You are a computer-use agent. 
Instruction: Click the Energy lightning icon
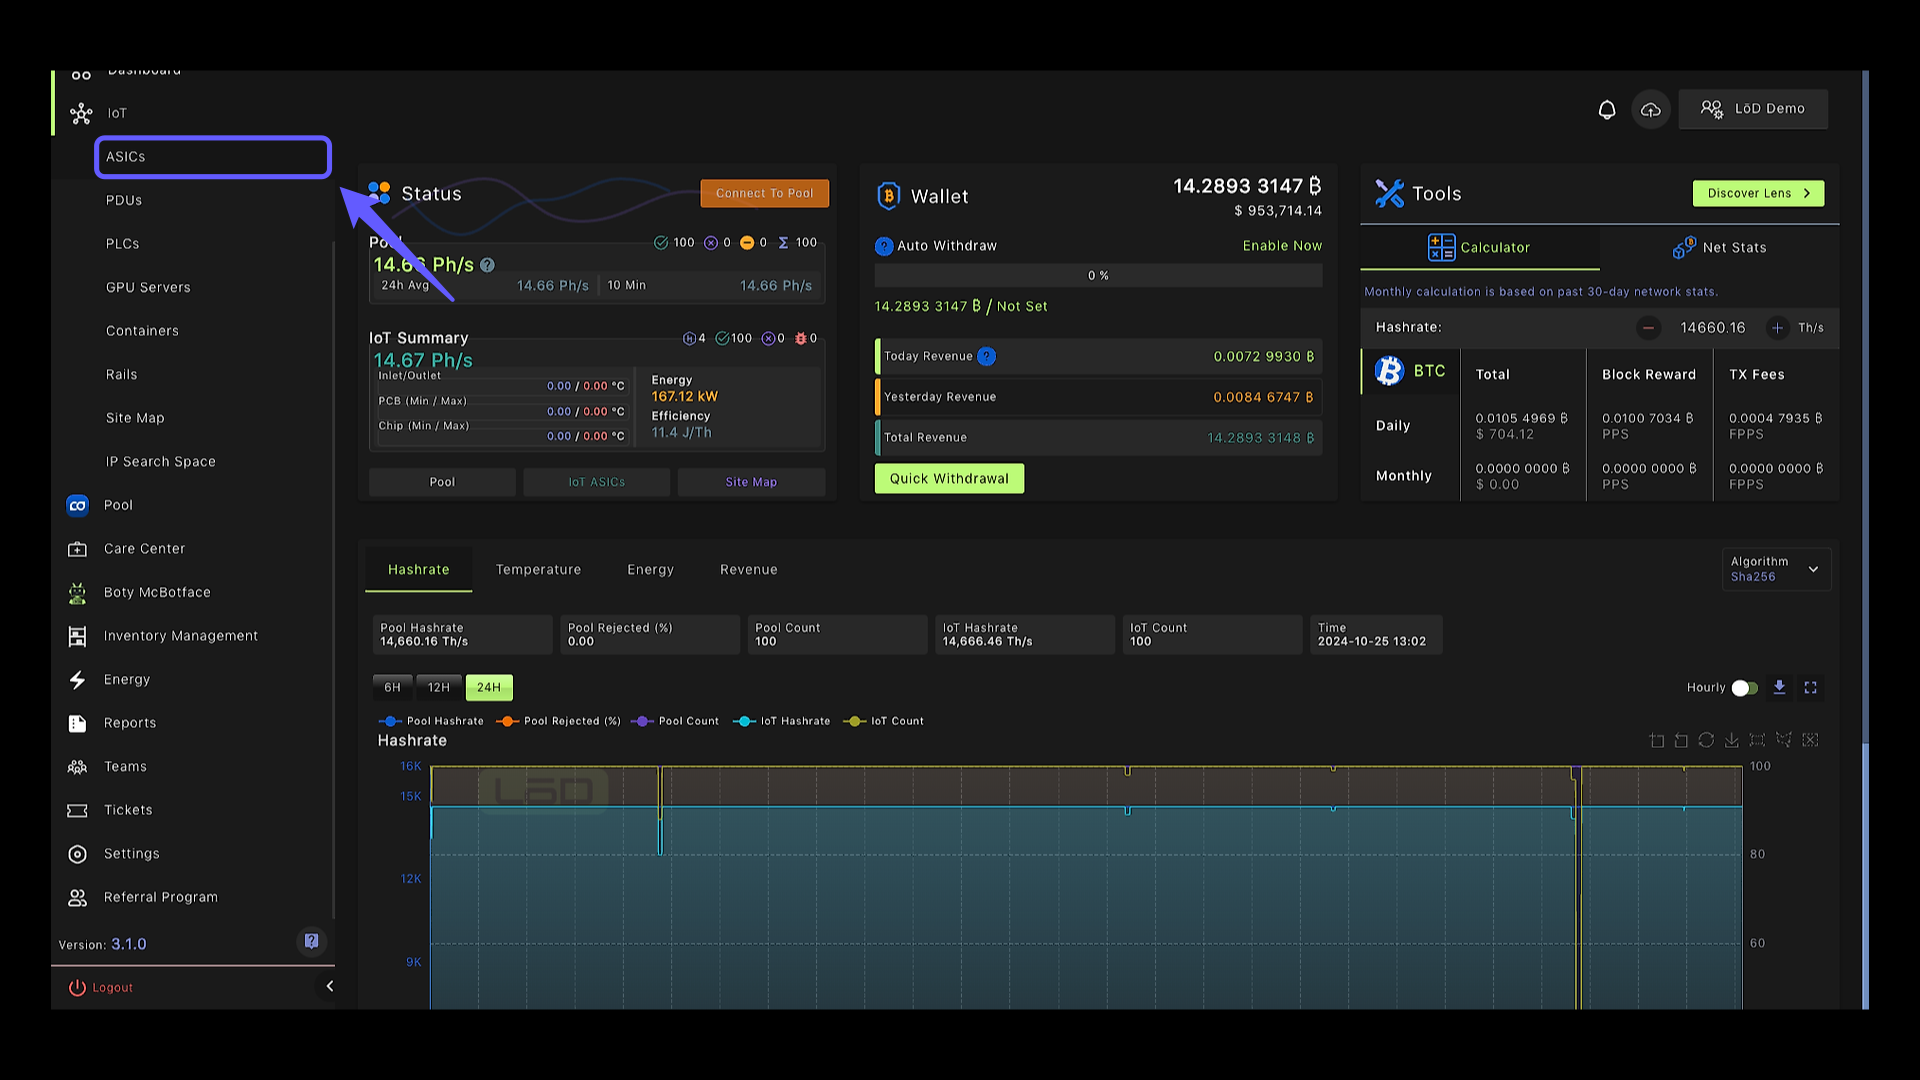[77, 680]
